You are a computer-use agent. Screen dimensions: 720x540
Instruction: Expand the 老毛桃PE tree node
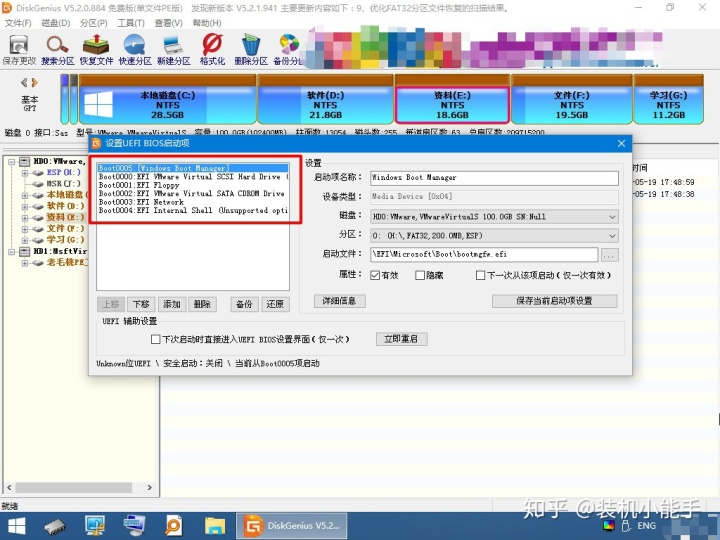25,263
